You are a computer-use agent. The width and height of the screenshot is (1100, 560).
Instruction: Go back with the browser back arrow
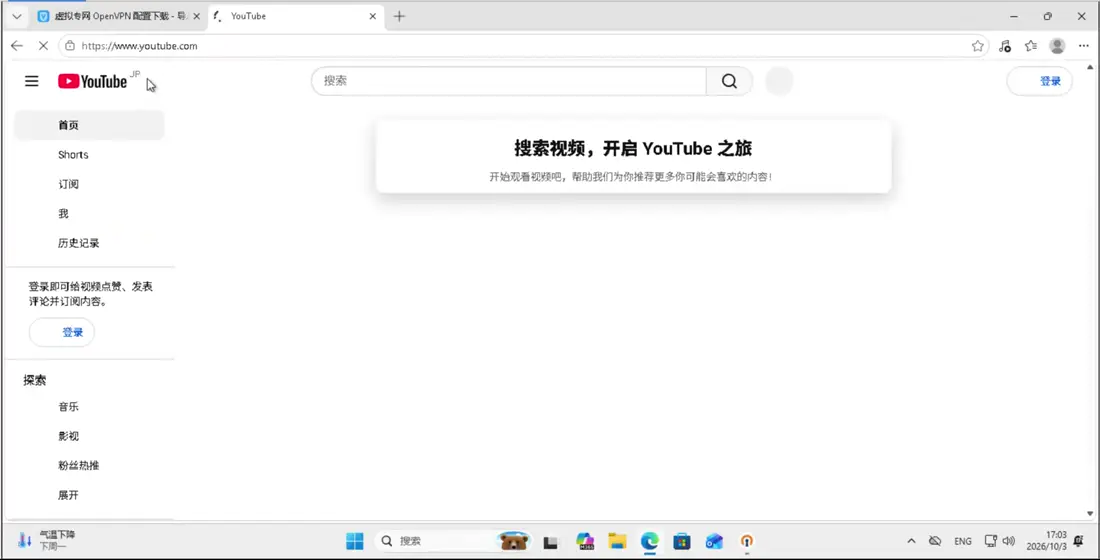click(x=17, y=46)
